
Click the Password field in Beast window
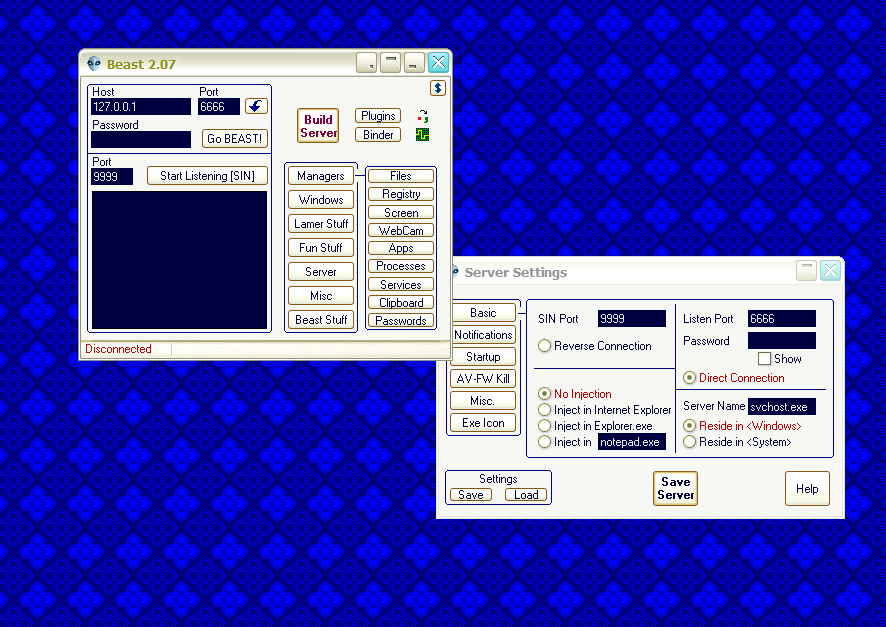coord(141,140)
